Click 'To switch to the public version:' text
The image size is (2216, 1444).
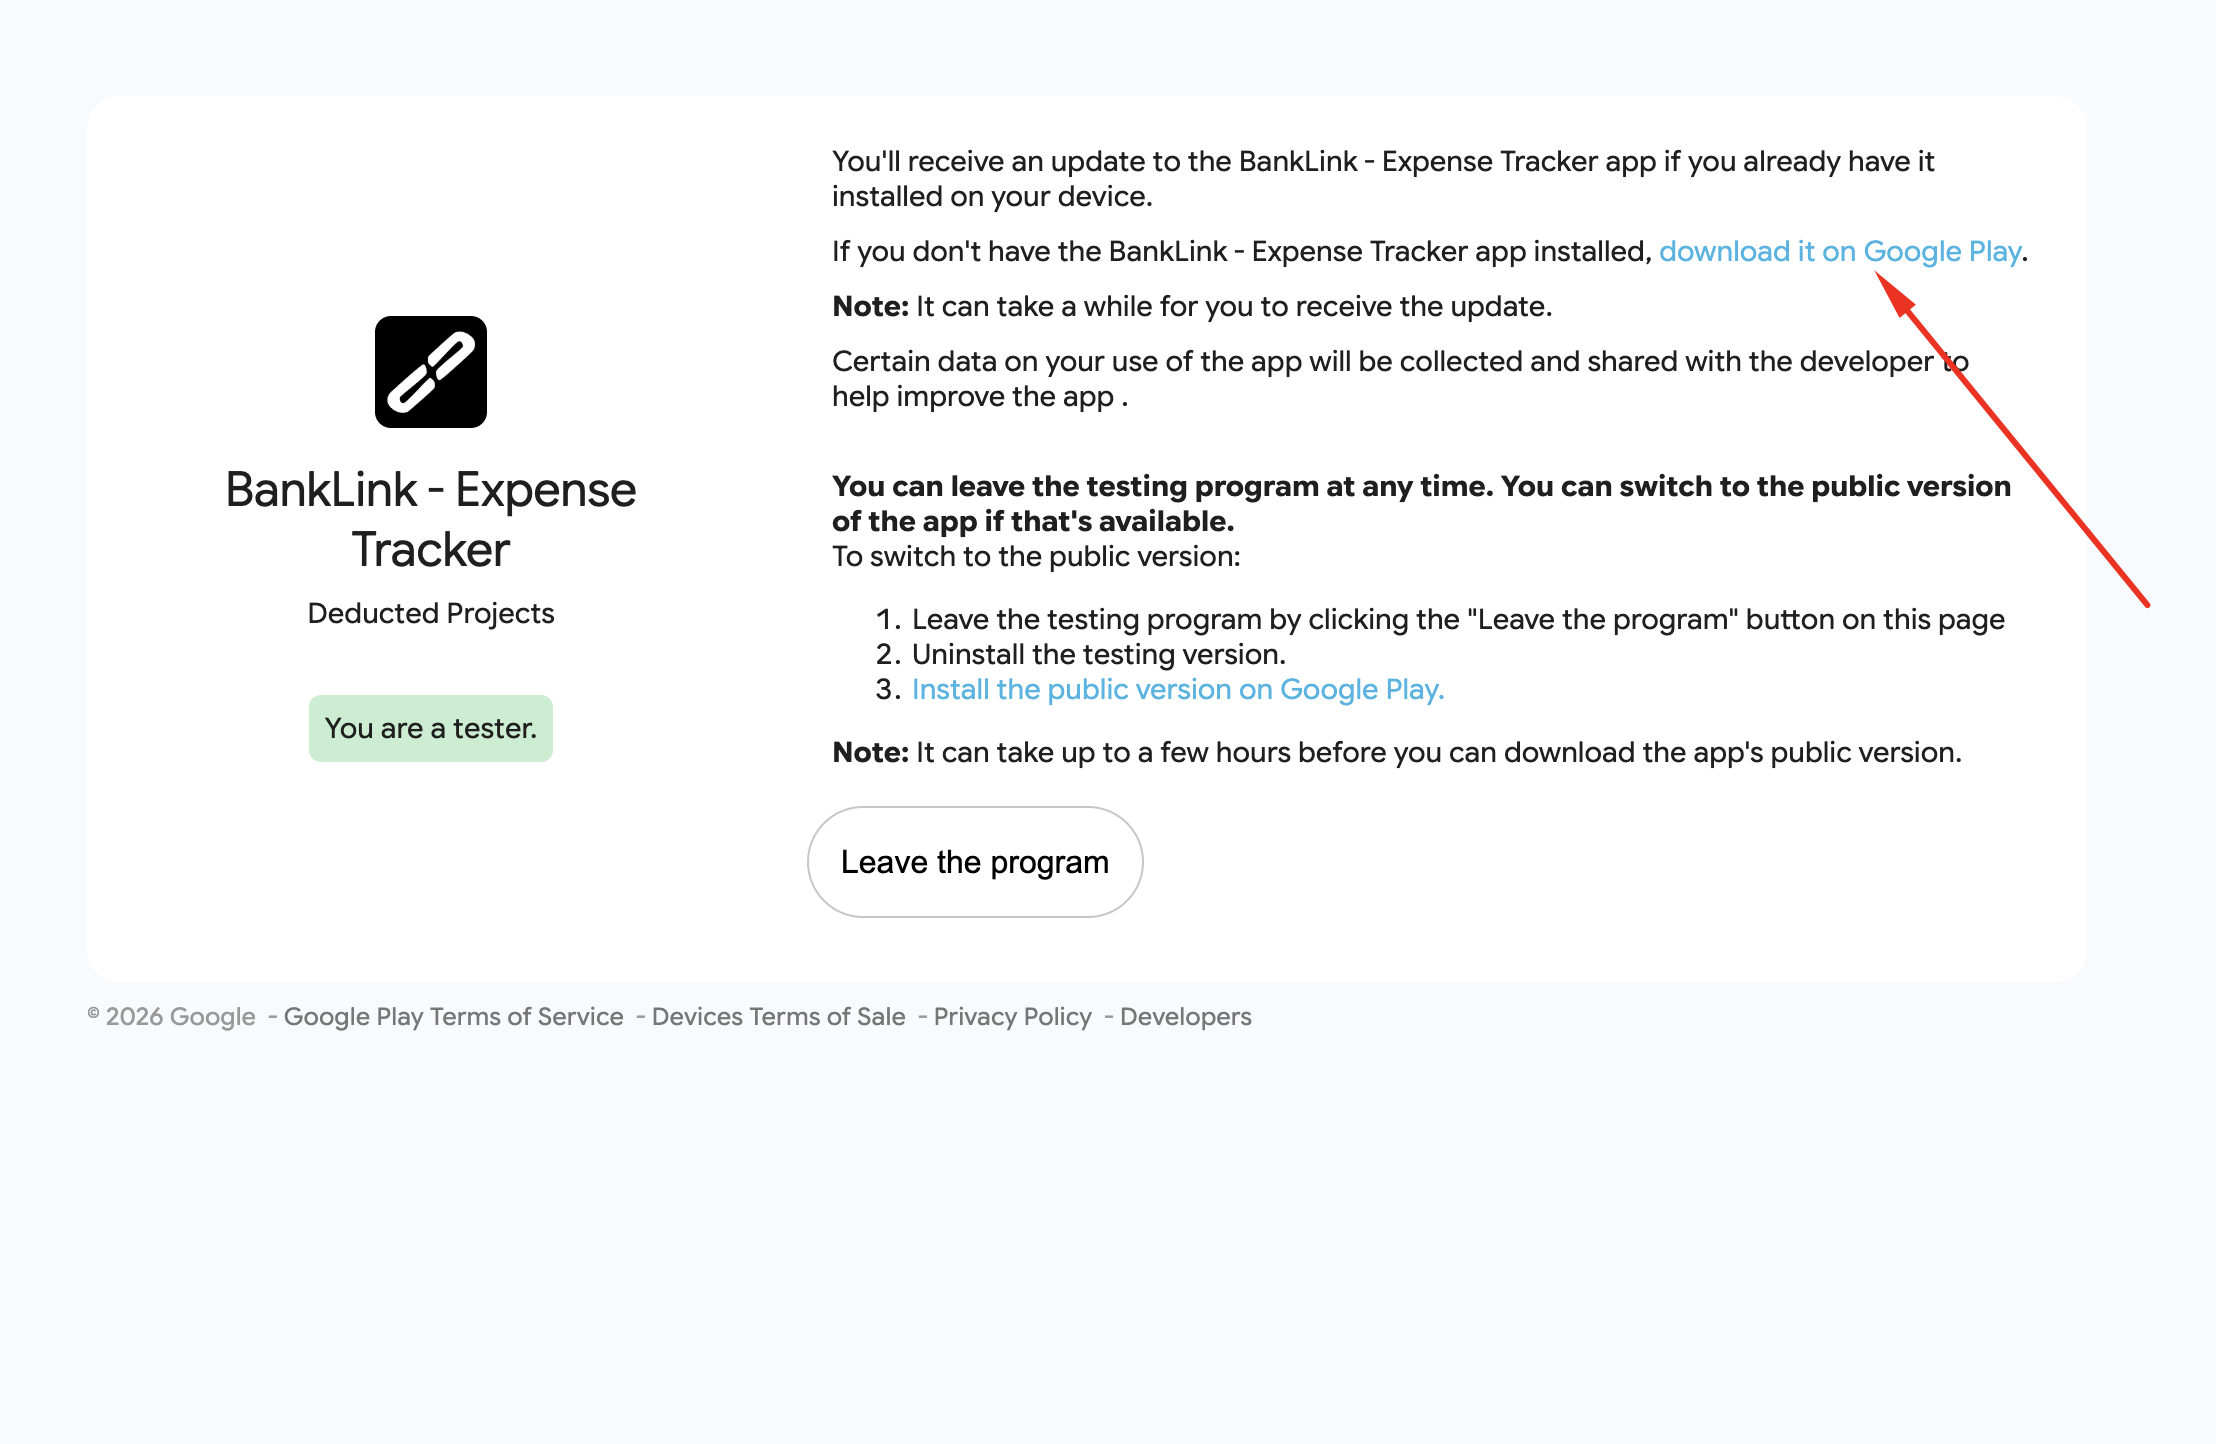[x=1036, y=556]
